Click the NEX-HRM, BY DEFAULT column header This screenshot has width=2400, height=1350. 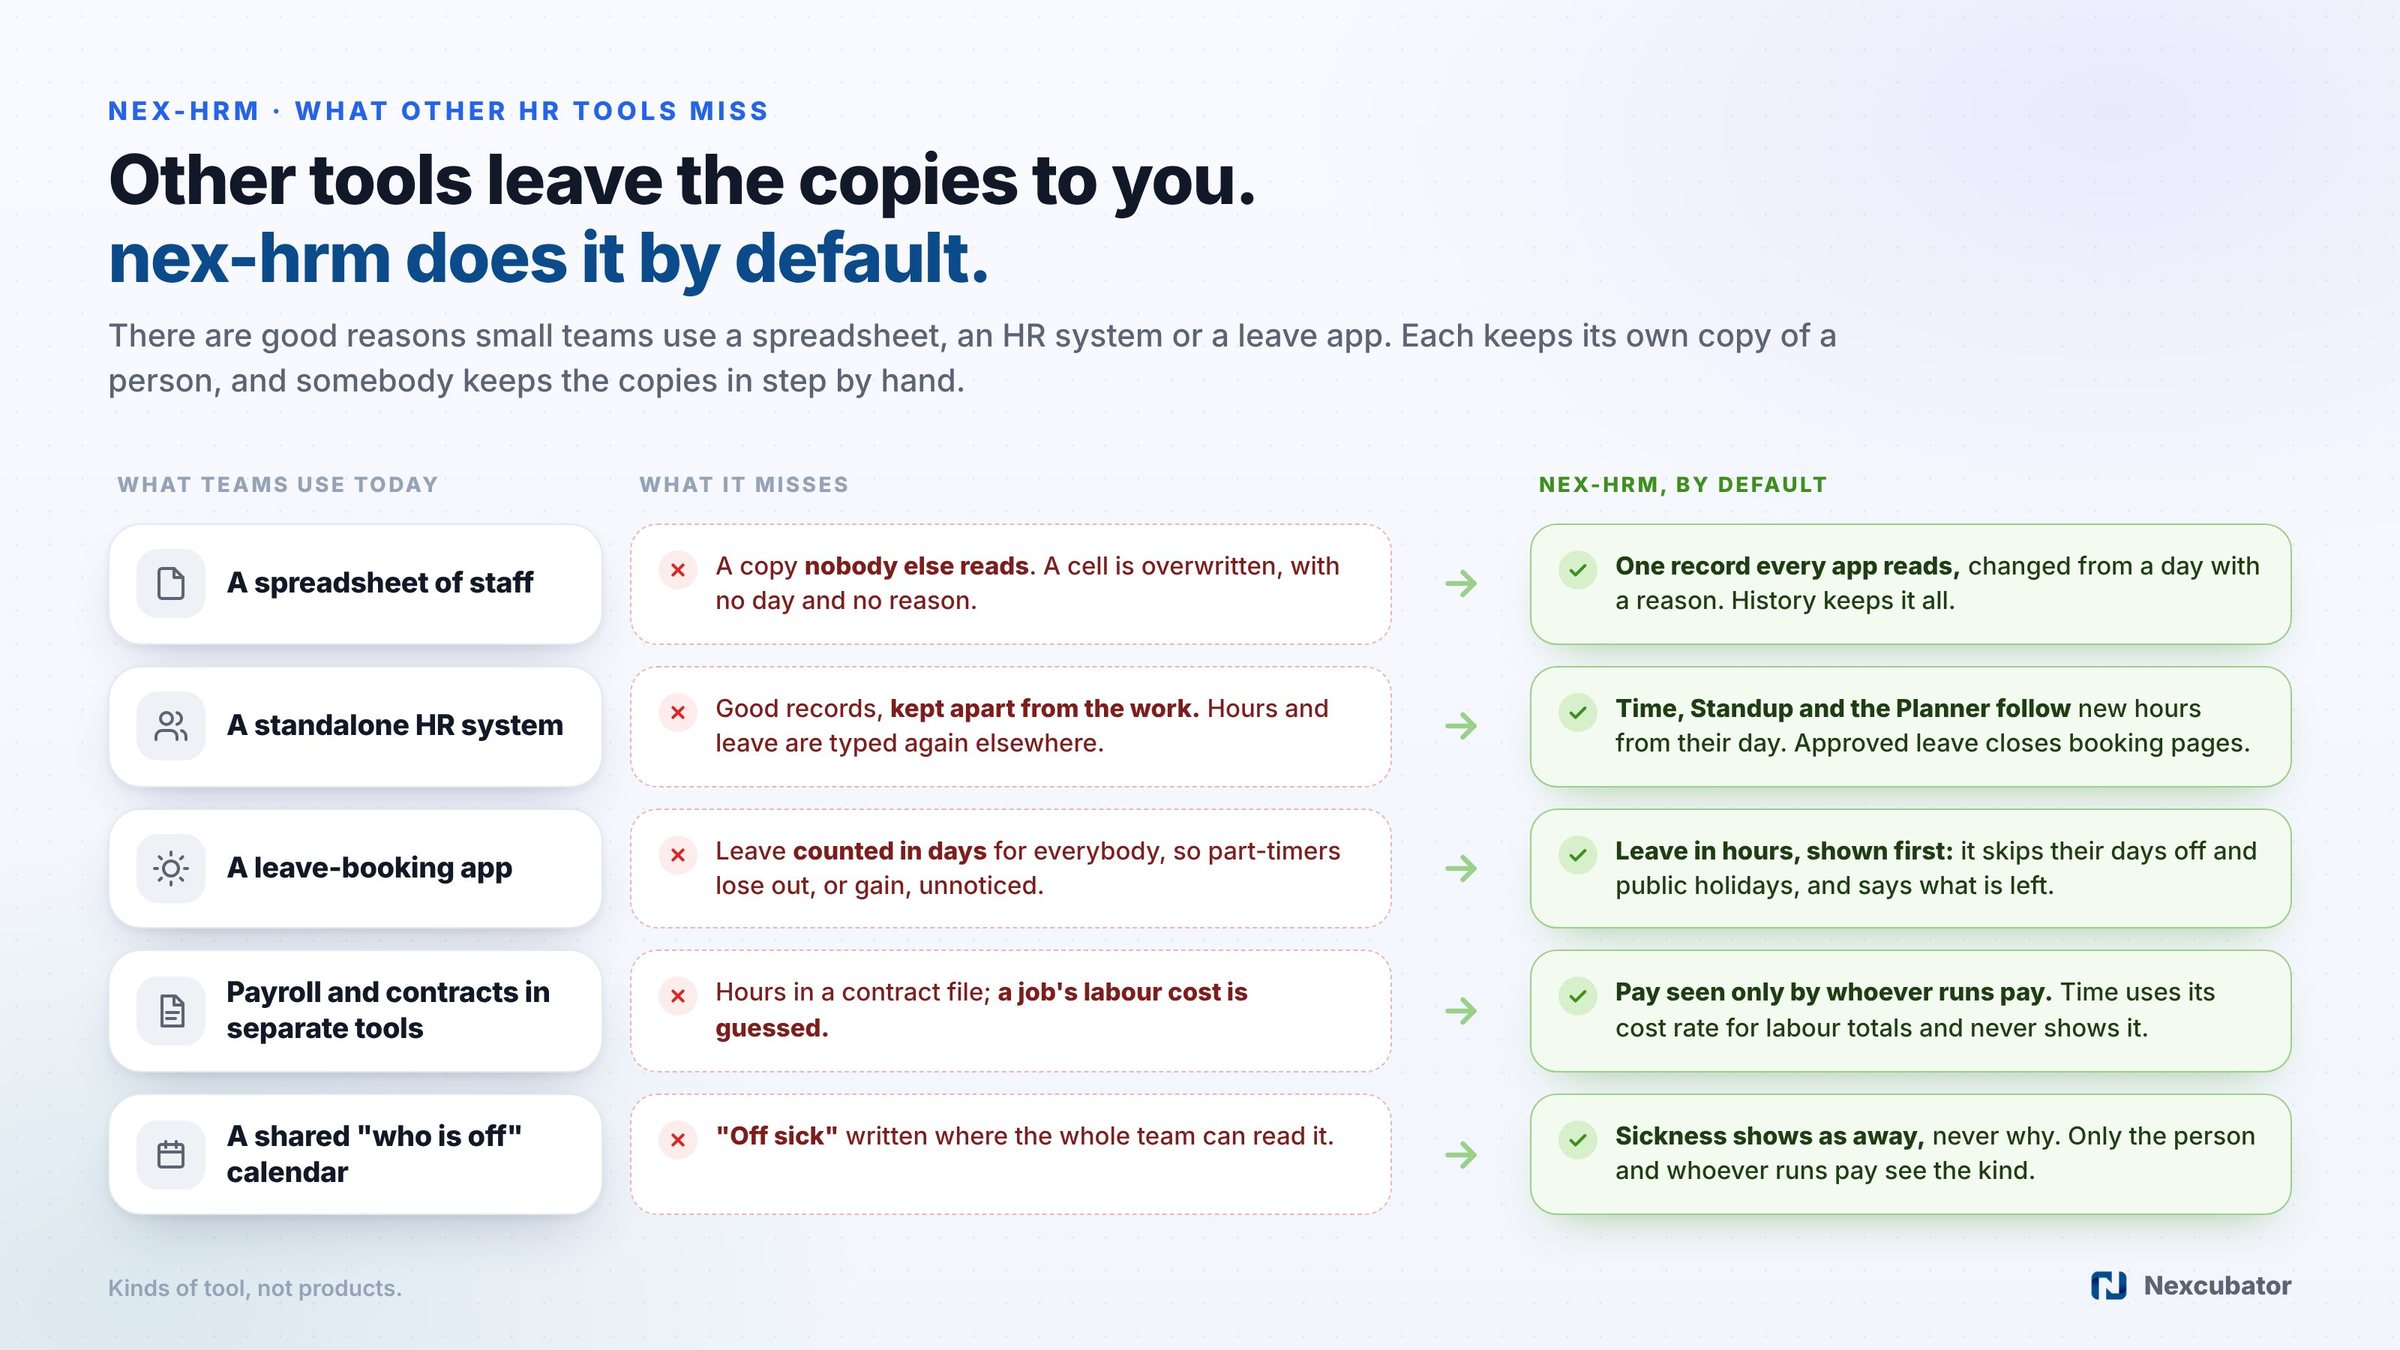click(1683, 485)
